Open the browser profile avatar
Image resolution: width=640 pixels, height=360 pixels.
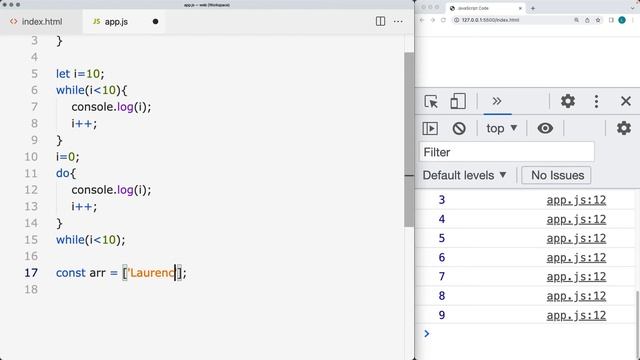click(x=622, y=20)
